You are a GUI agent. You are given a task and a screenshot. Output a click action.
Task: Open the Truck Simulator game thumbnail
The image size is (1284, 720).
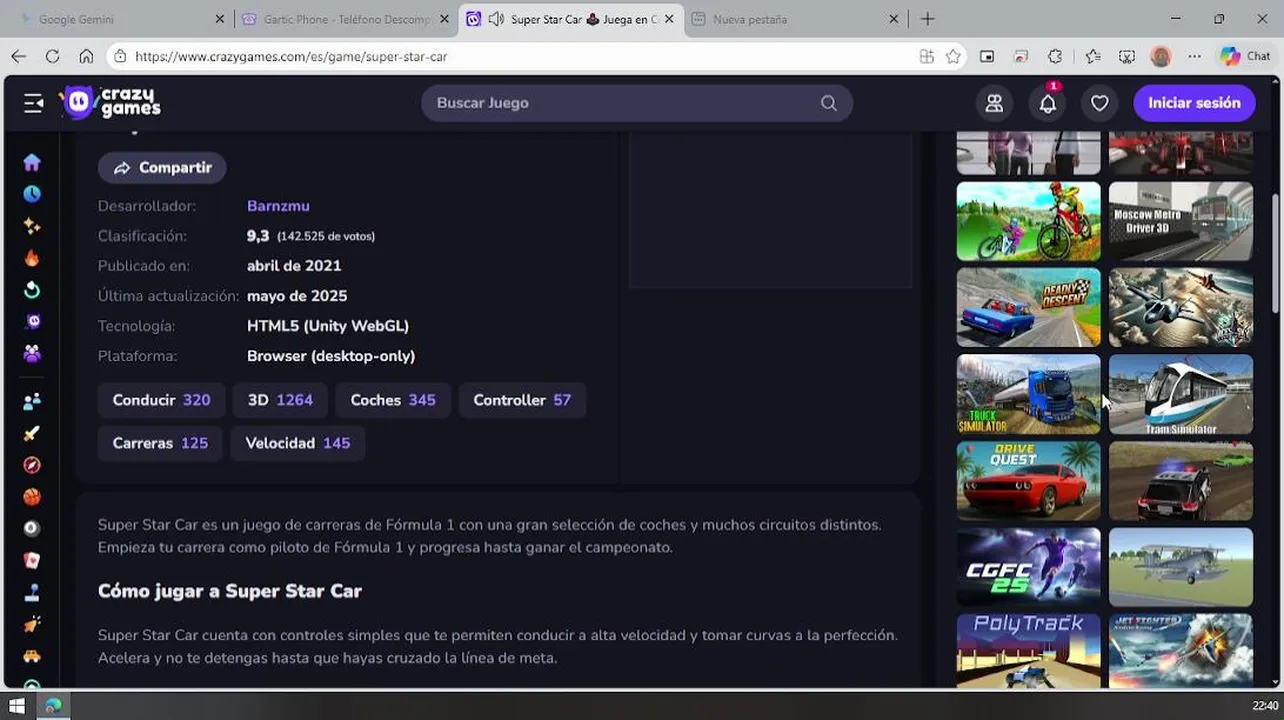(1028, 394)
